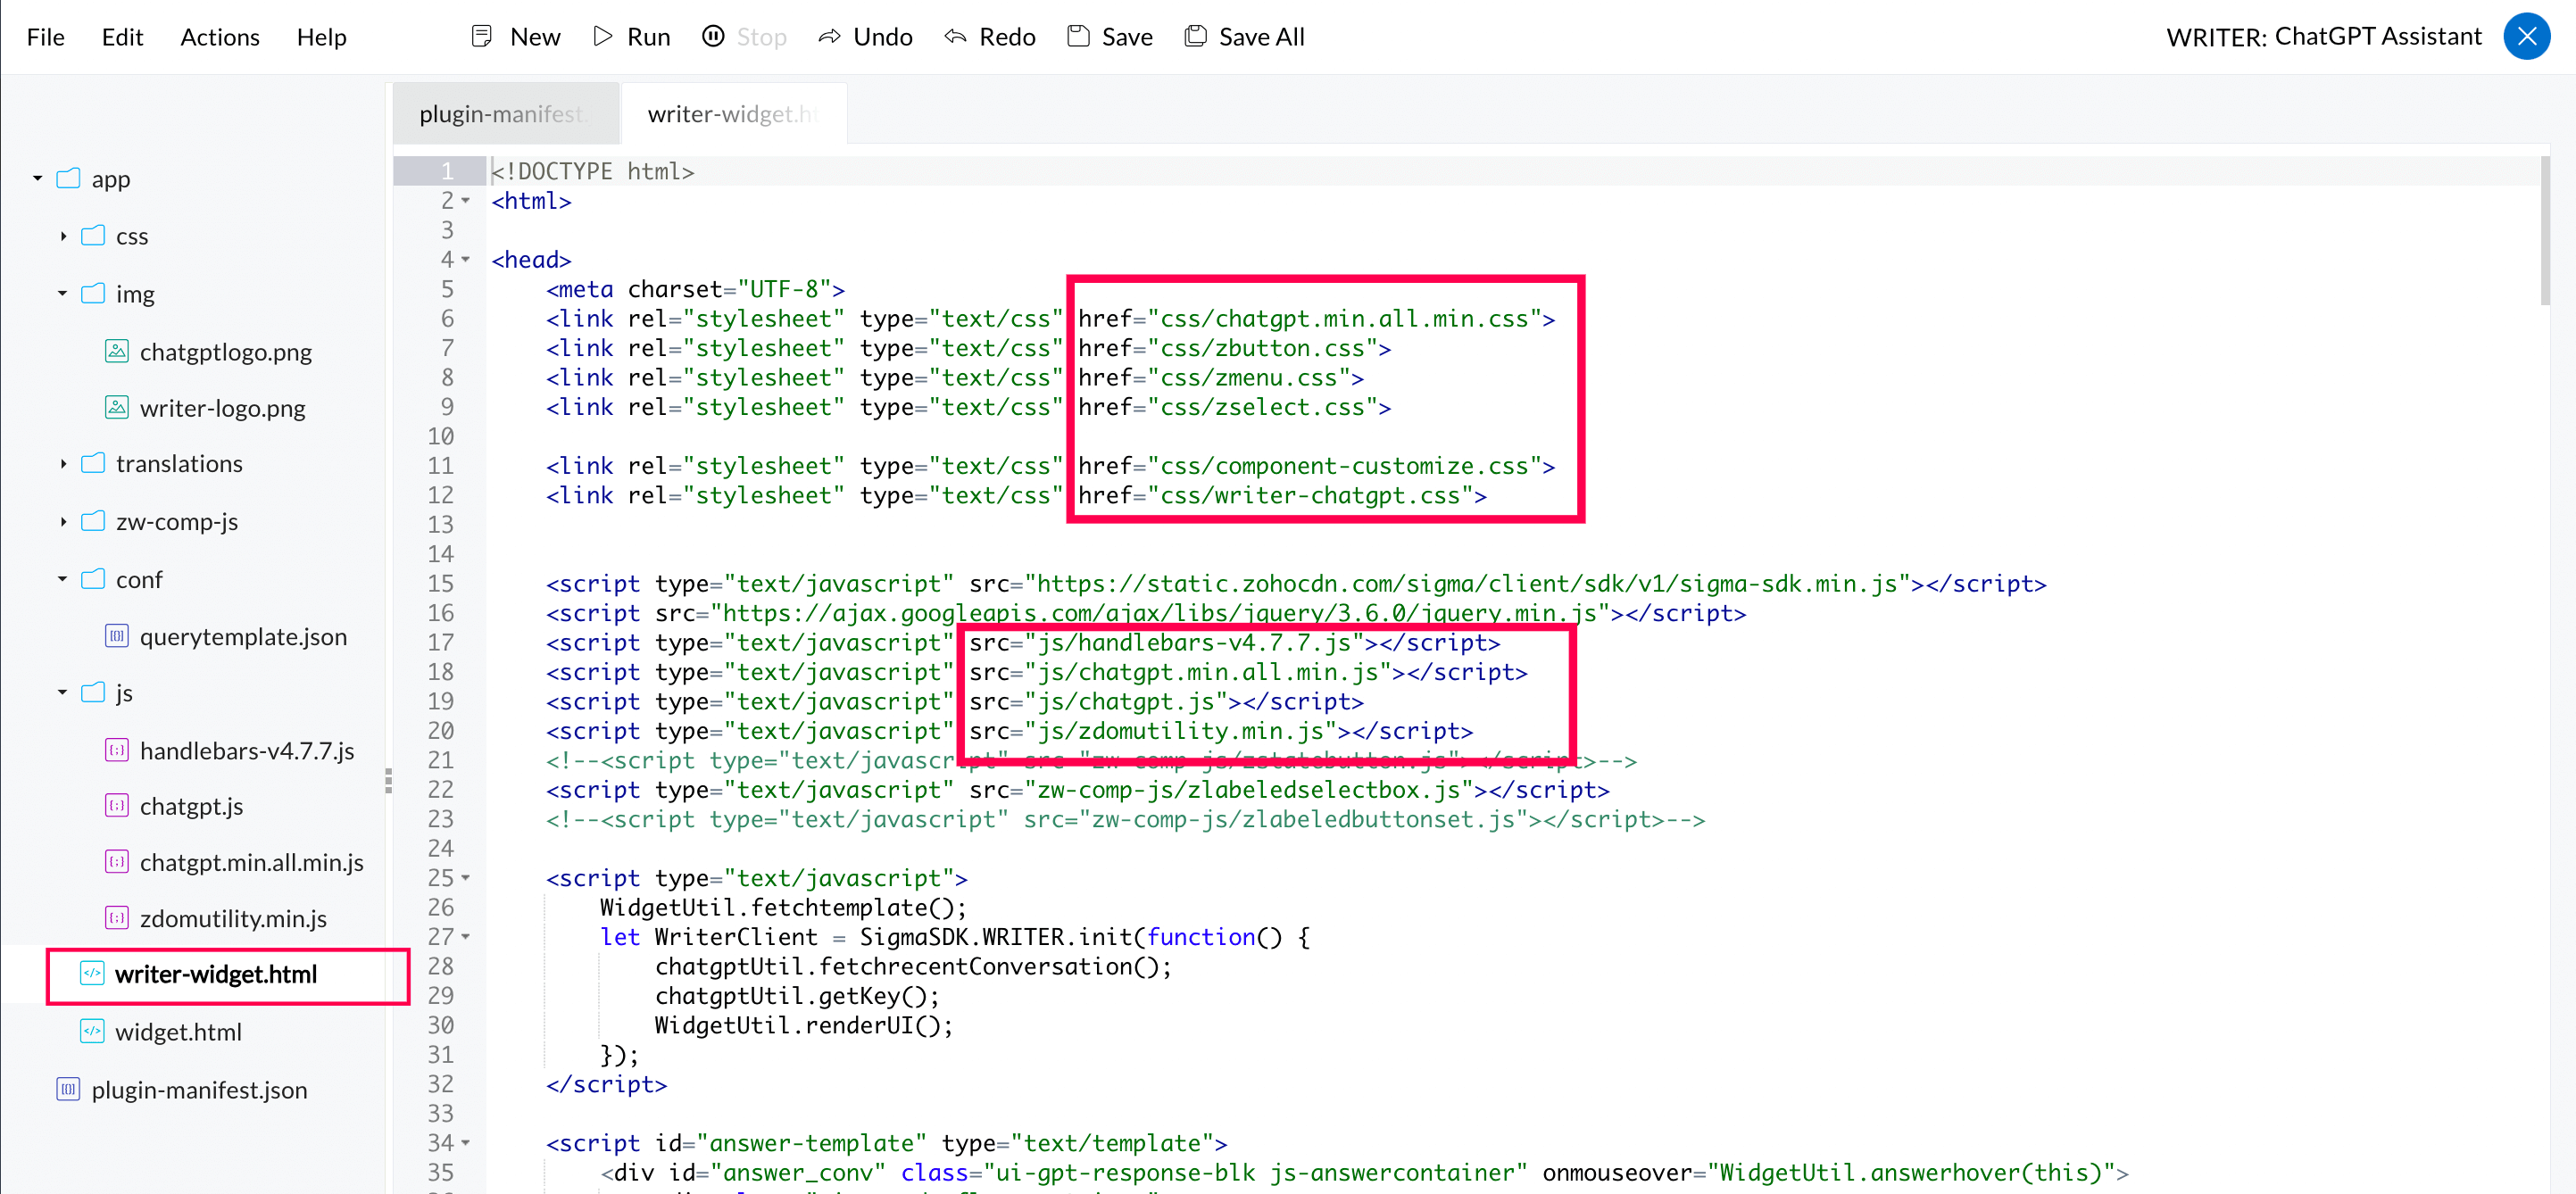
Task: Click the Save All icon
Action: point(1195,37)
